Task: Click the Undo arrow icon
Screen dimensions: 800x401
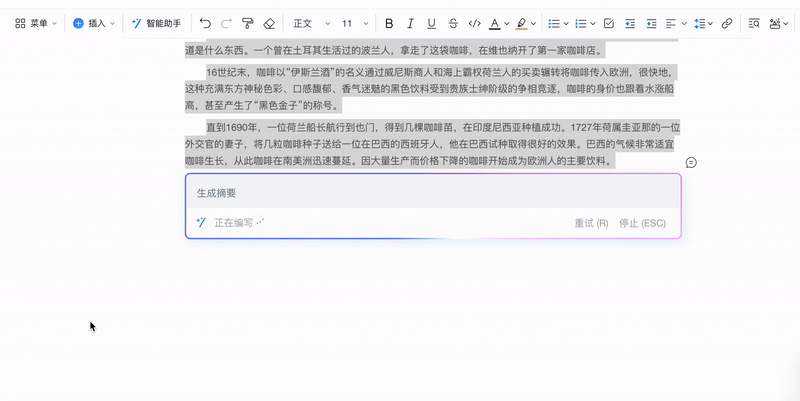Action: [x=205, y=22]
